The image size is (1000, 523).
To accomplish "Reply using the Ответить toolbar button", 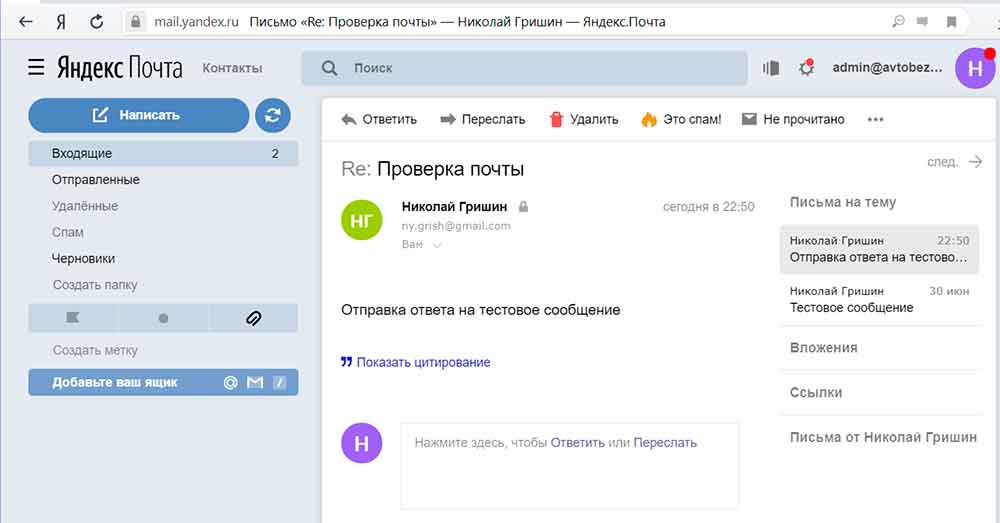I will pos(379,119).
